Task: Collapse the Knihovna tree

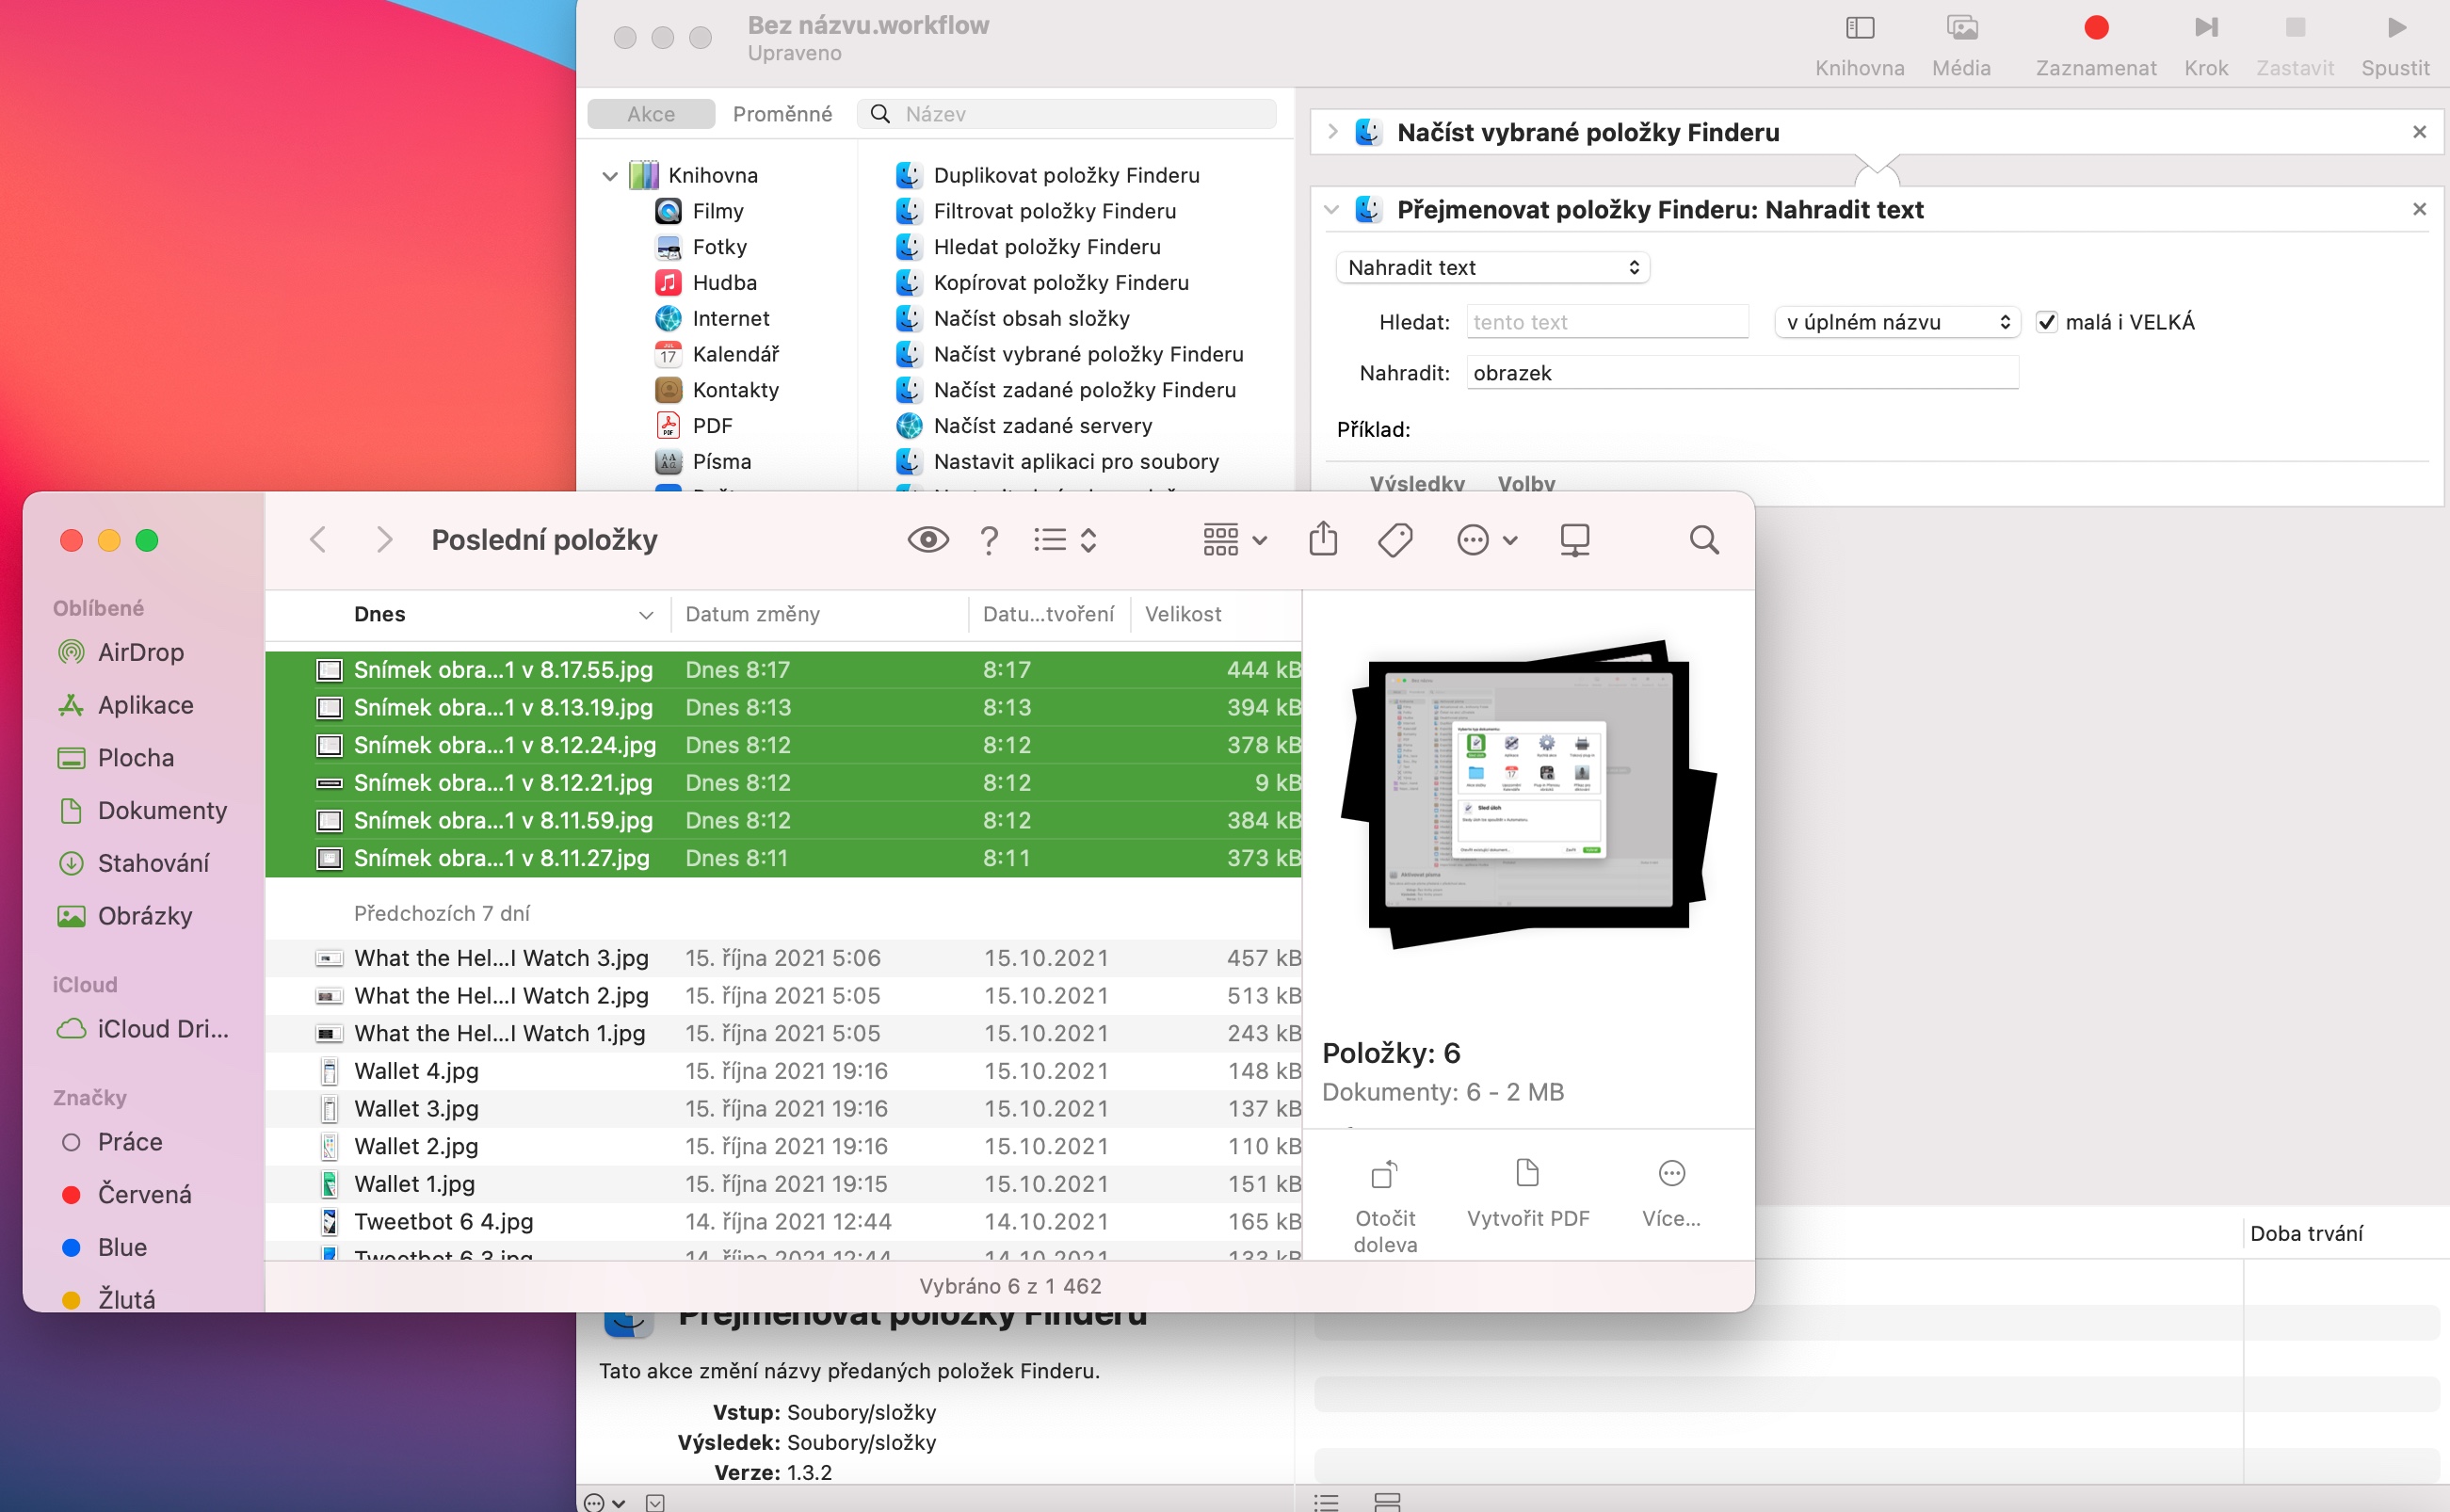Action: 610,176
